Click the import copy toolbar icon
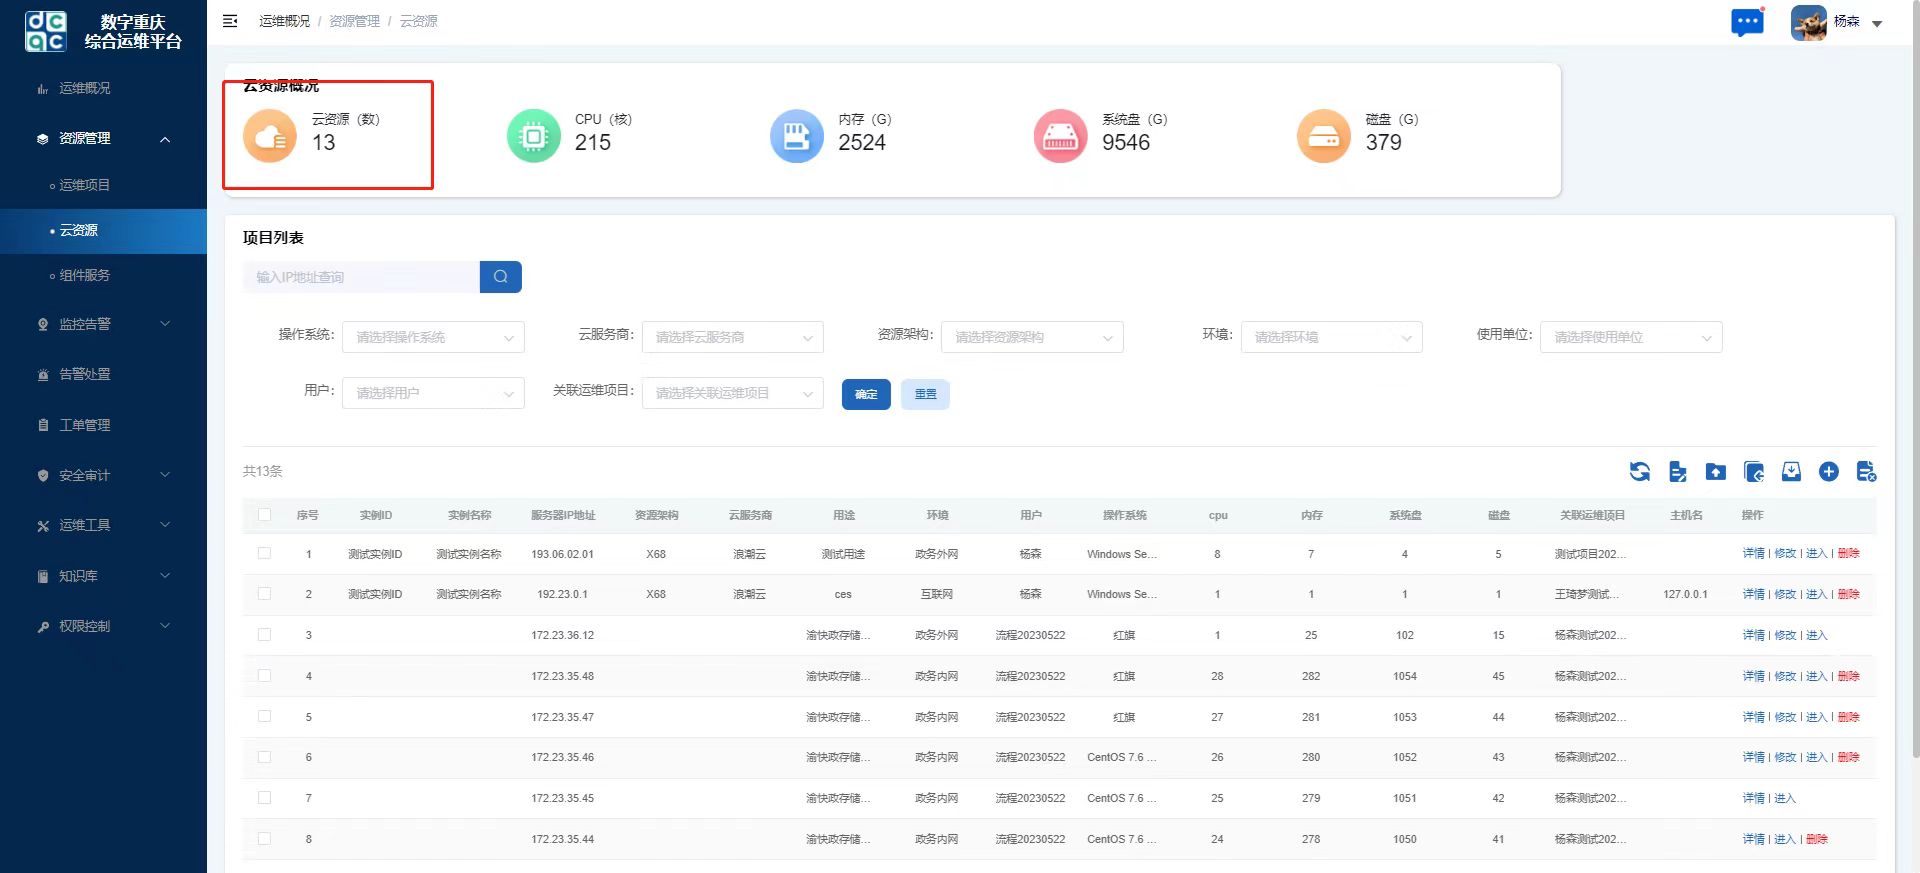Screen dimensions: 1920x873 point(1753,471)
